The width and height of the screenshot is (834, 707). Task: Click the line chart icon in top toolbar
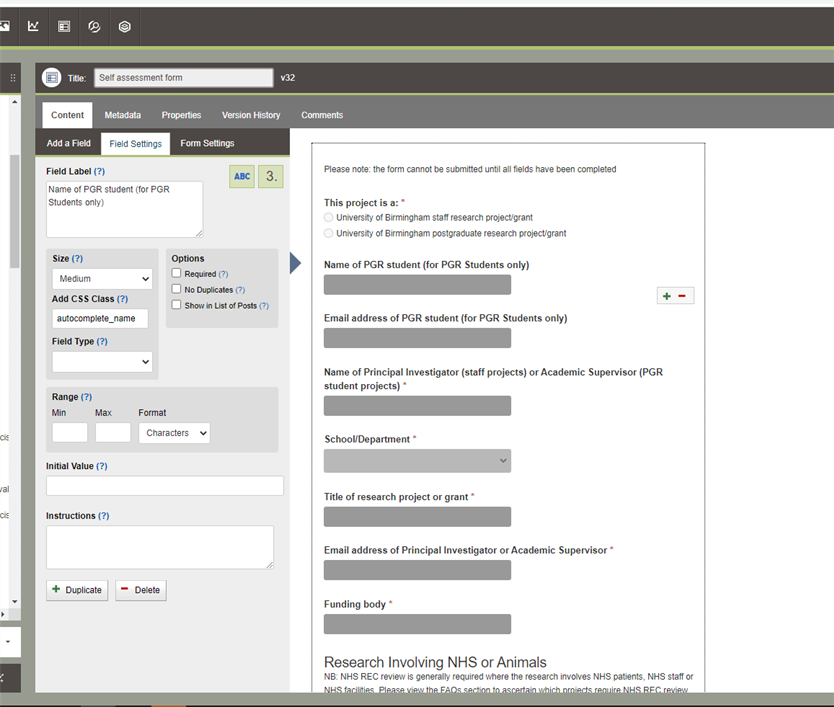click(33, 27)
